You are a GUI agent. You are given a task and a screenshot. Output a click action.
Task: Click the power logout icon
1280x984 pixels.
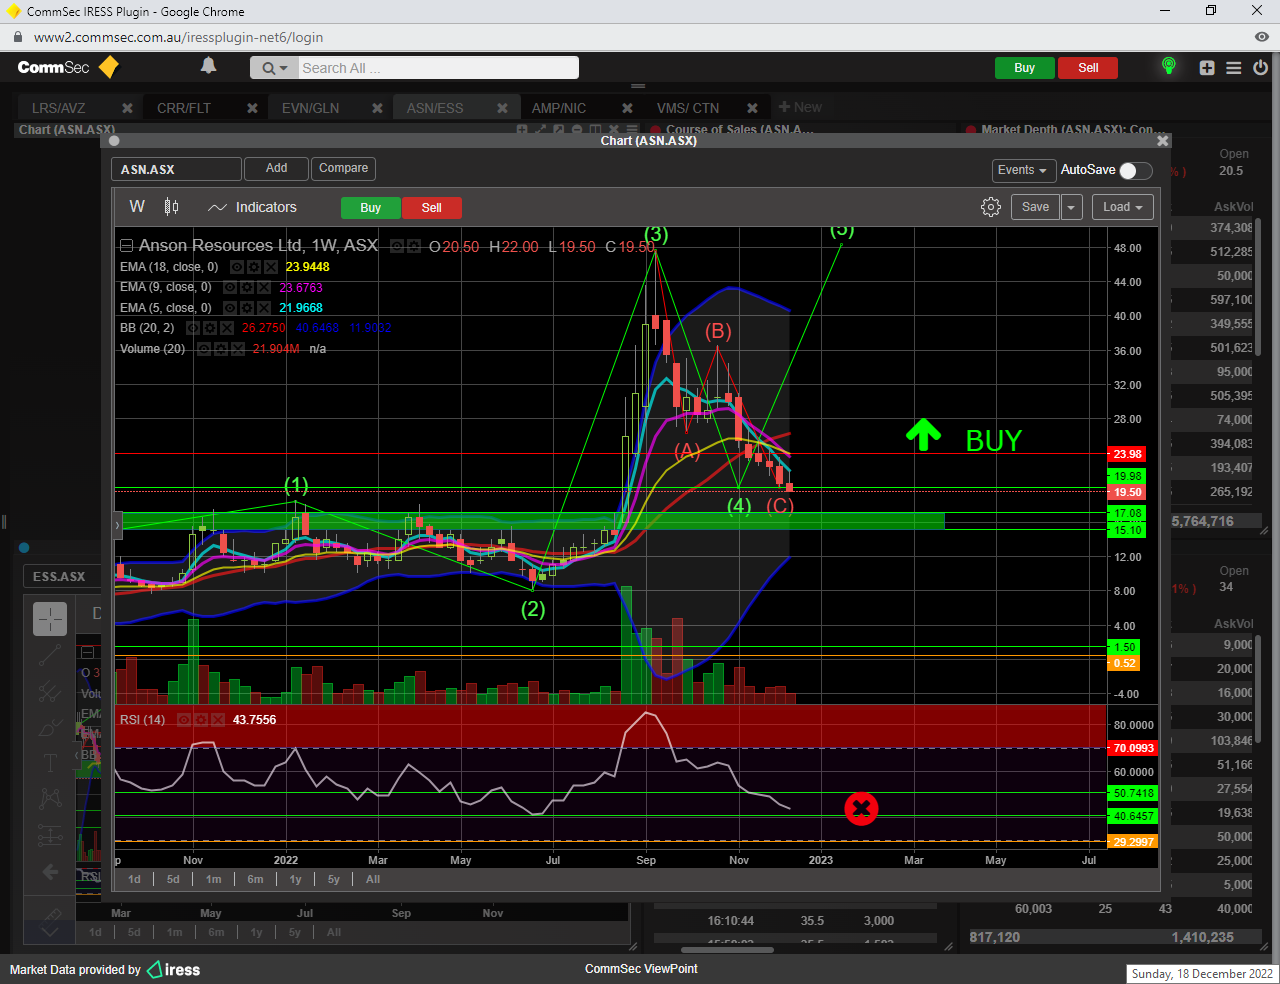tap(1260, 68)
